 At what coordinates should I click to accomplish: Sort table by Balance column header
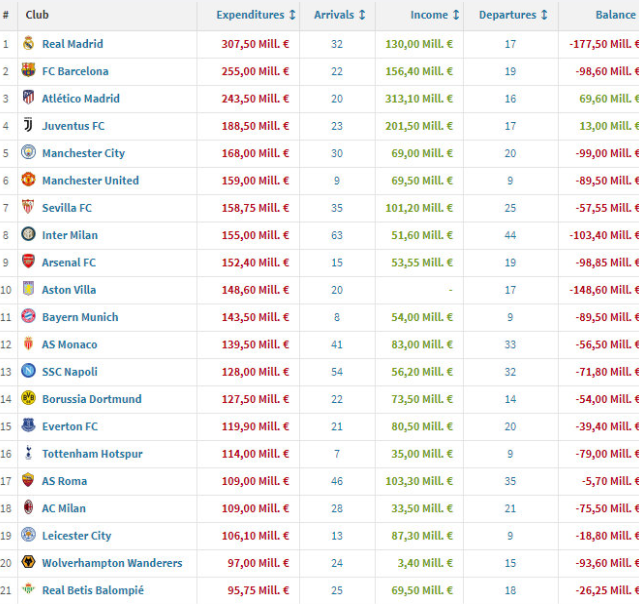click(x=615, y=15)
